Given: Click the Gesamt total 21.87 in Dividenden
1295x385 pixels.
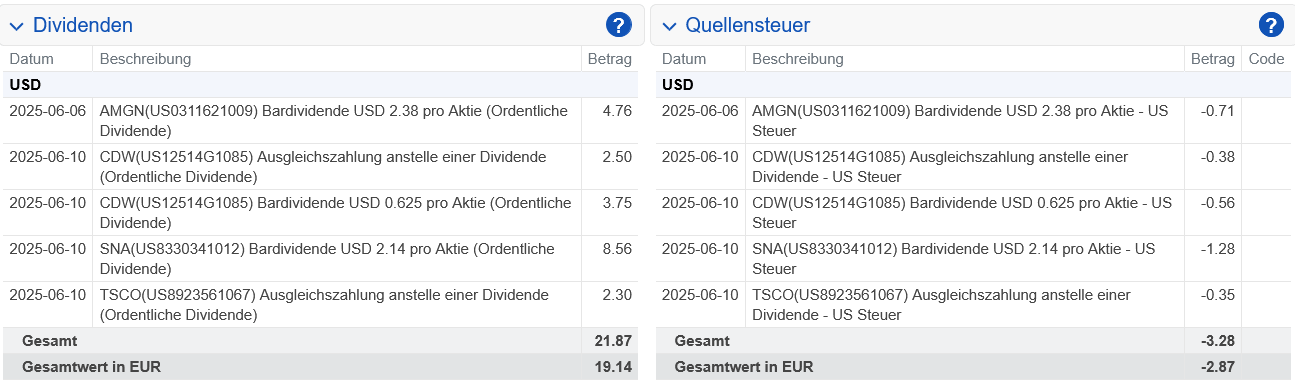Looking at the screenshot, I should coord(612,341).
